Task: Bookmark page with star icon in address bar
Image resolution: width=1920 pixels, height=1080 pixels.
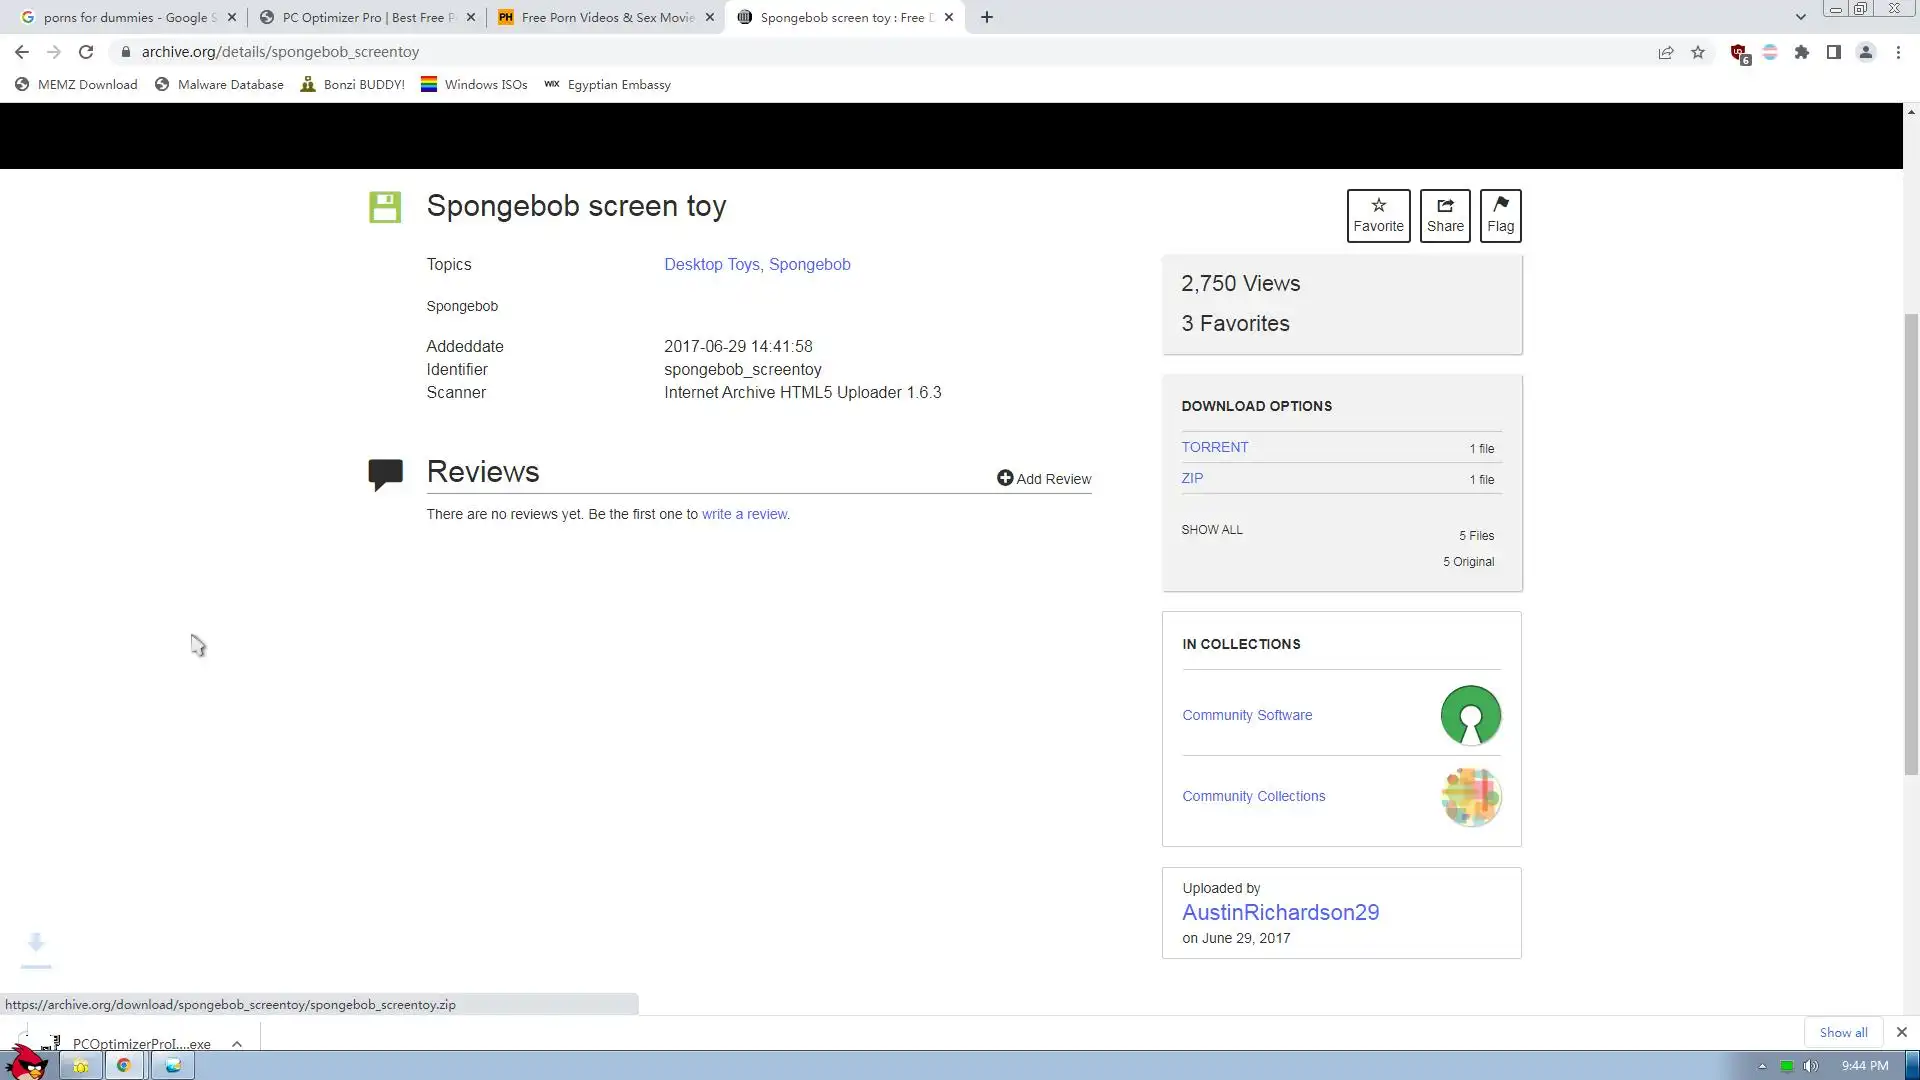Action: (x=1698, y=52)
